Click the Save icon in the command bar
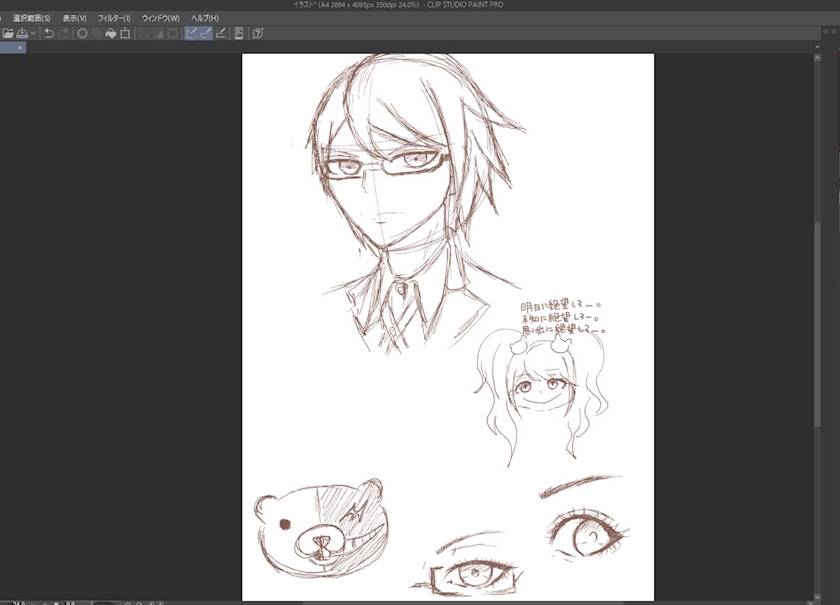 [22, 33]
